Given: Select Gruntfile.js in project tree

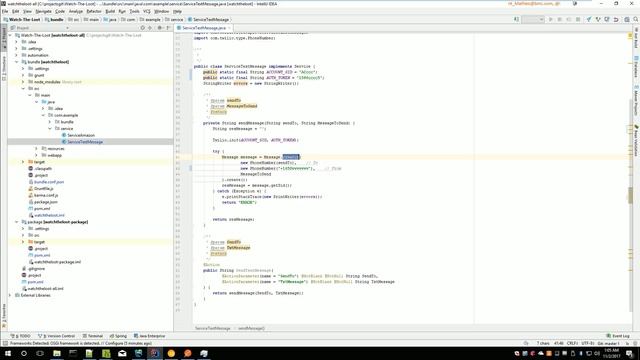Looking at the screenshot, I should (43, 189).
